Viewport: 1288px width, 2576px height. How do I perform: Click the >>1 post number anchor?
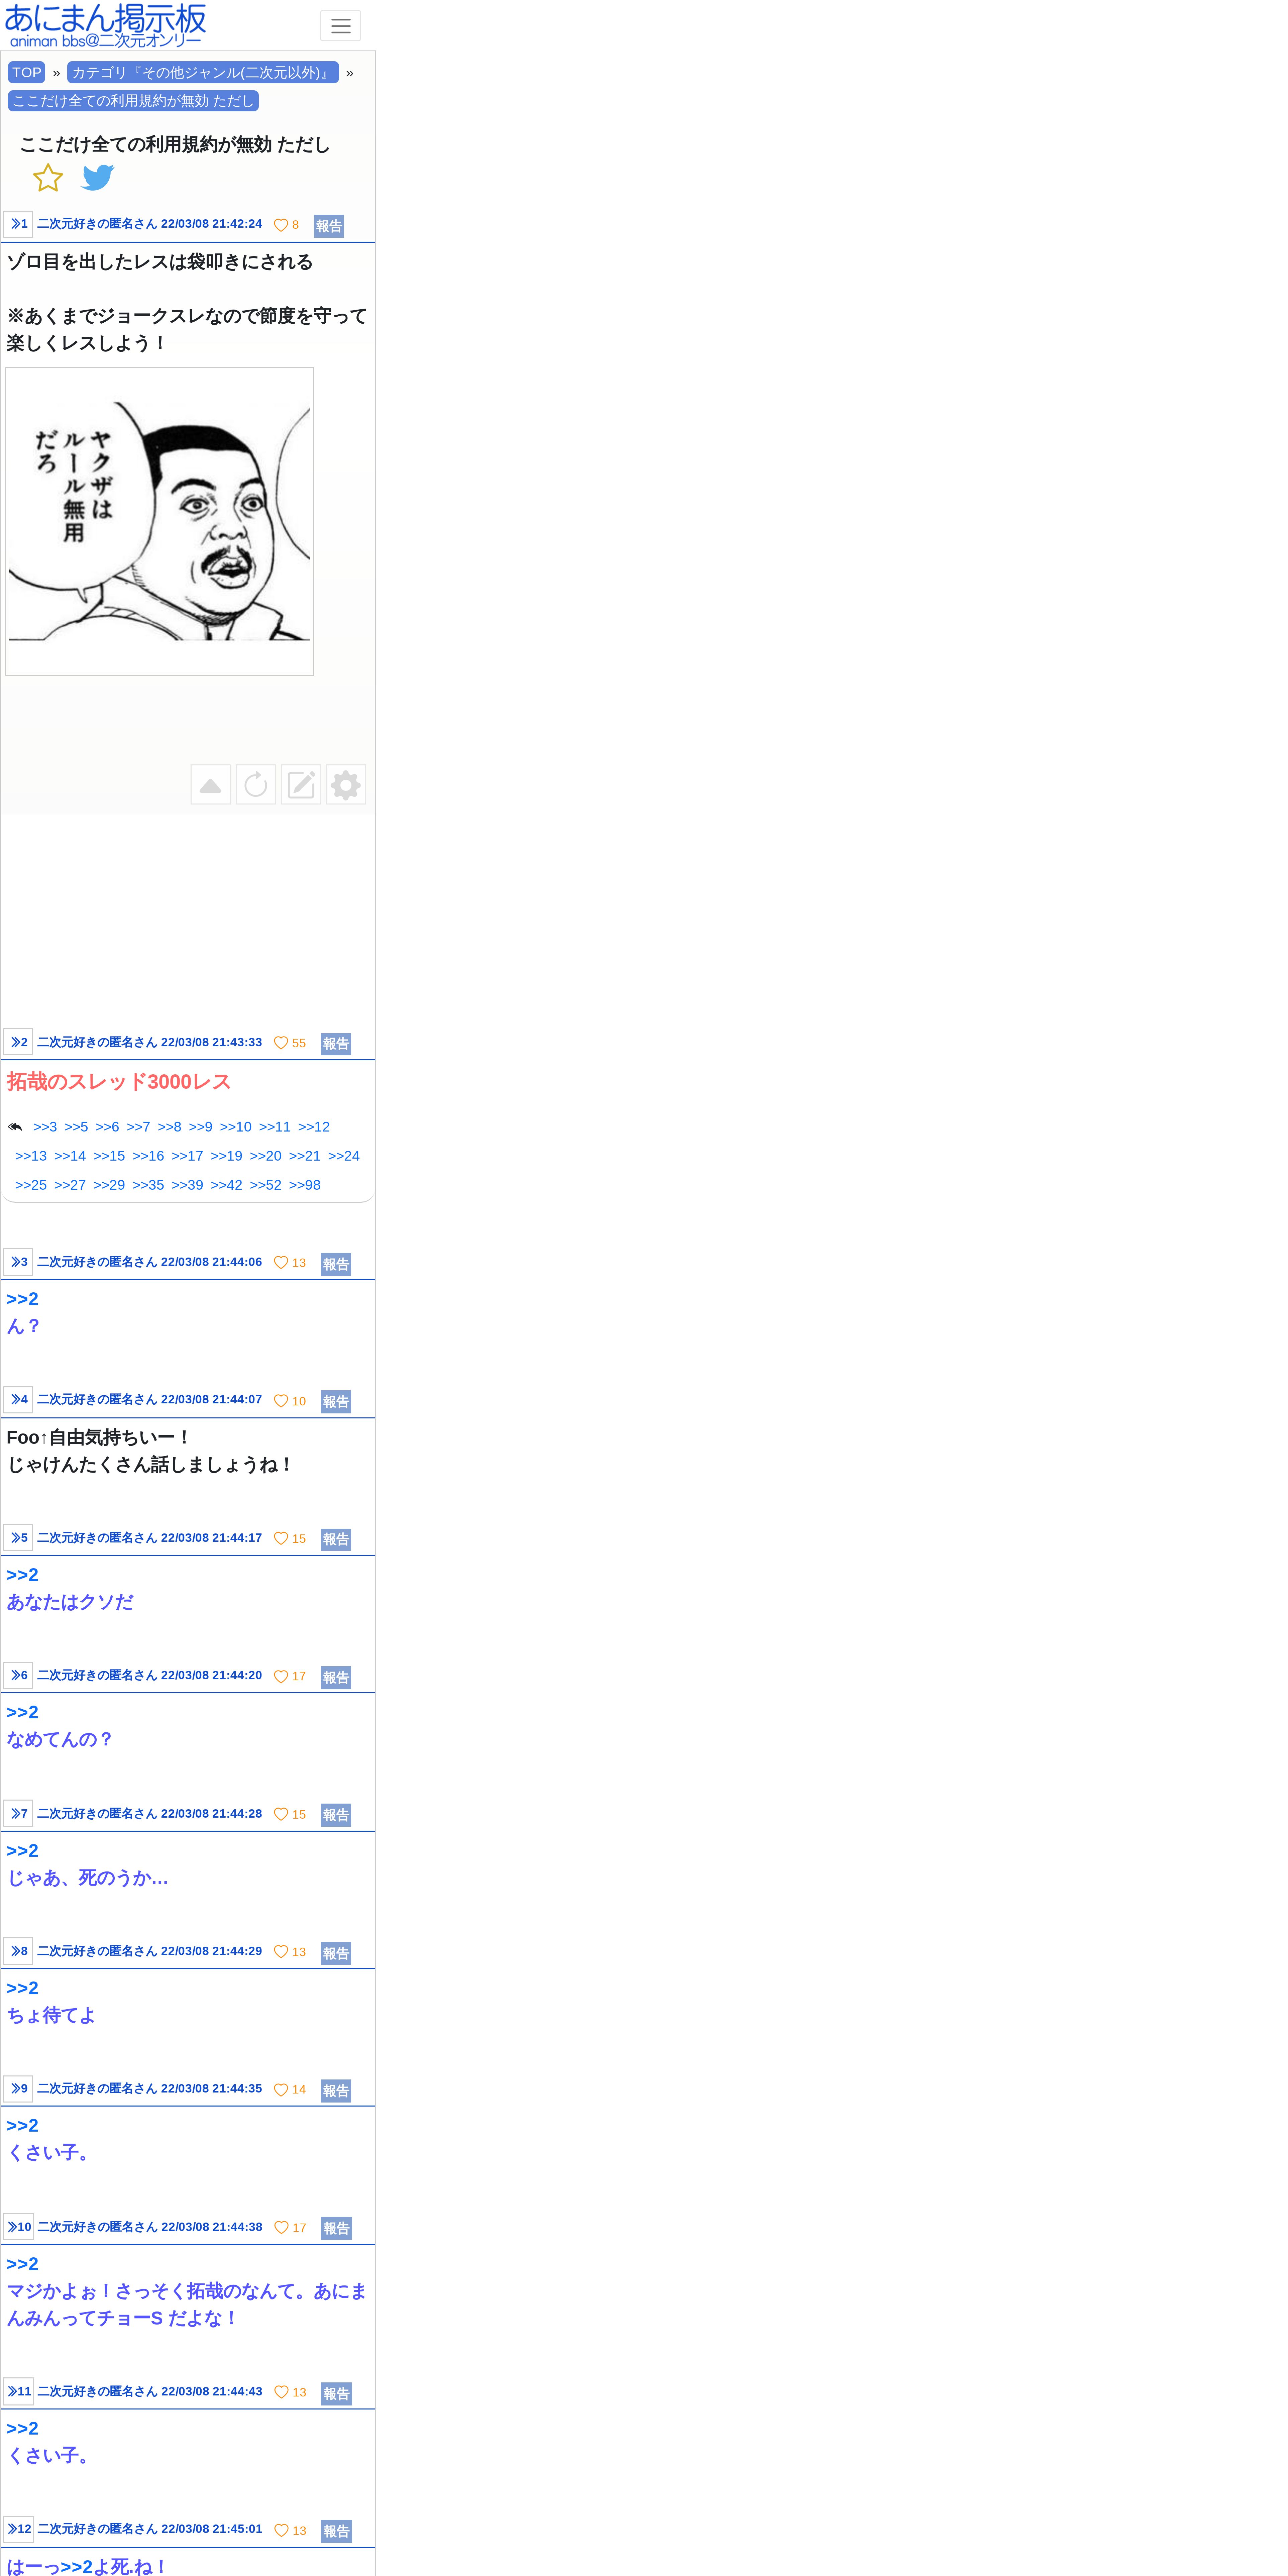pyautogui.click(x=18, y=224)
